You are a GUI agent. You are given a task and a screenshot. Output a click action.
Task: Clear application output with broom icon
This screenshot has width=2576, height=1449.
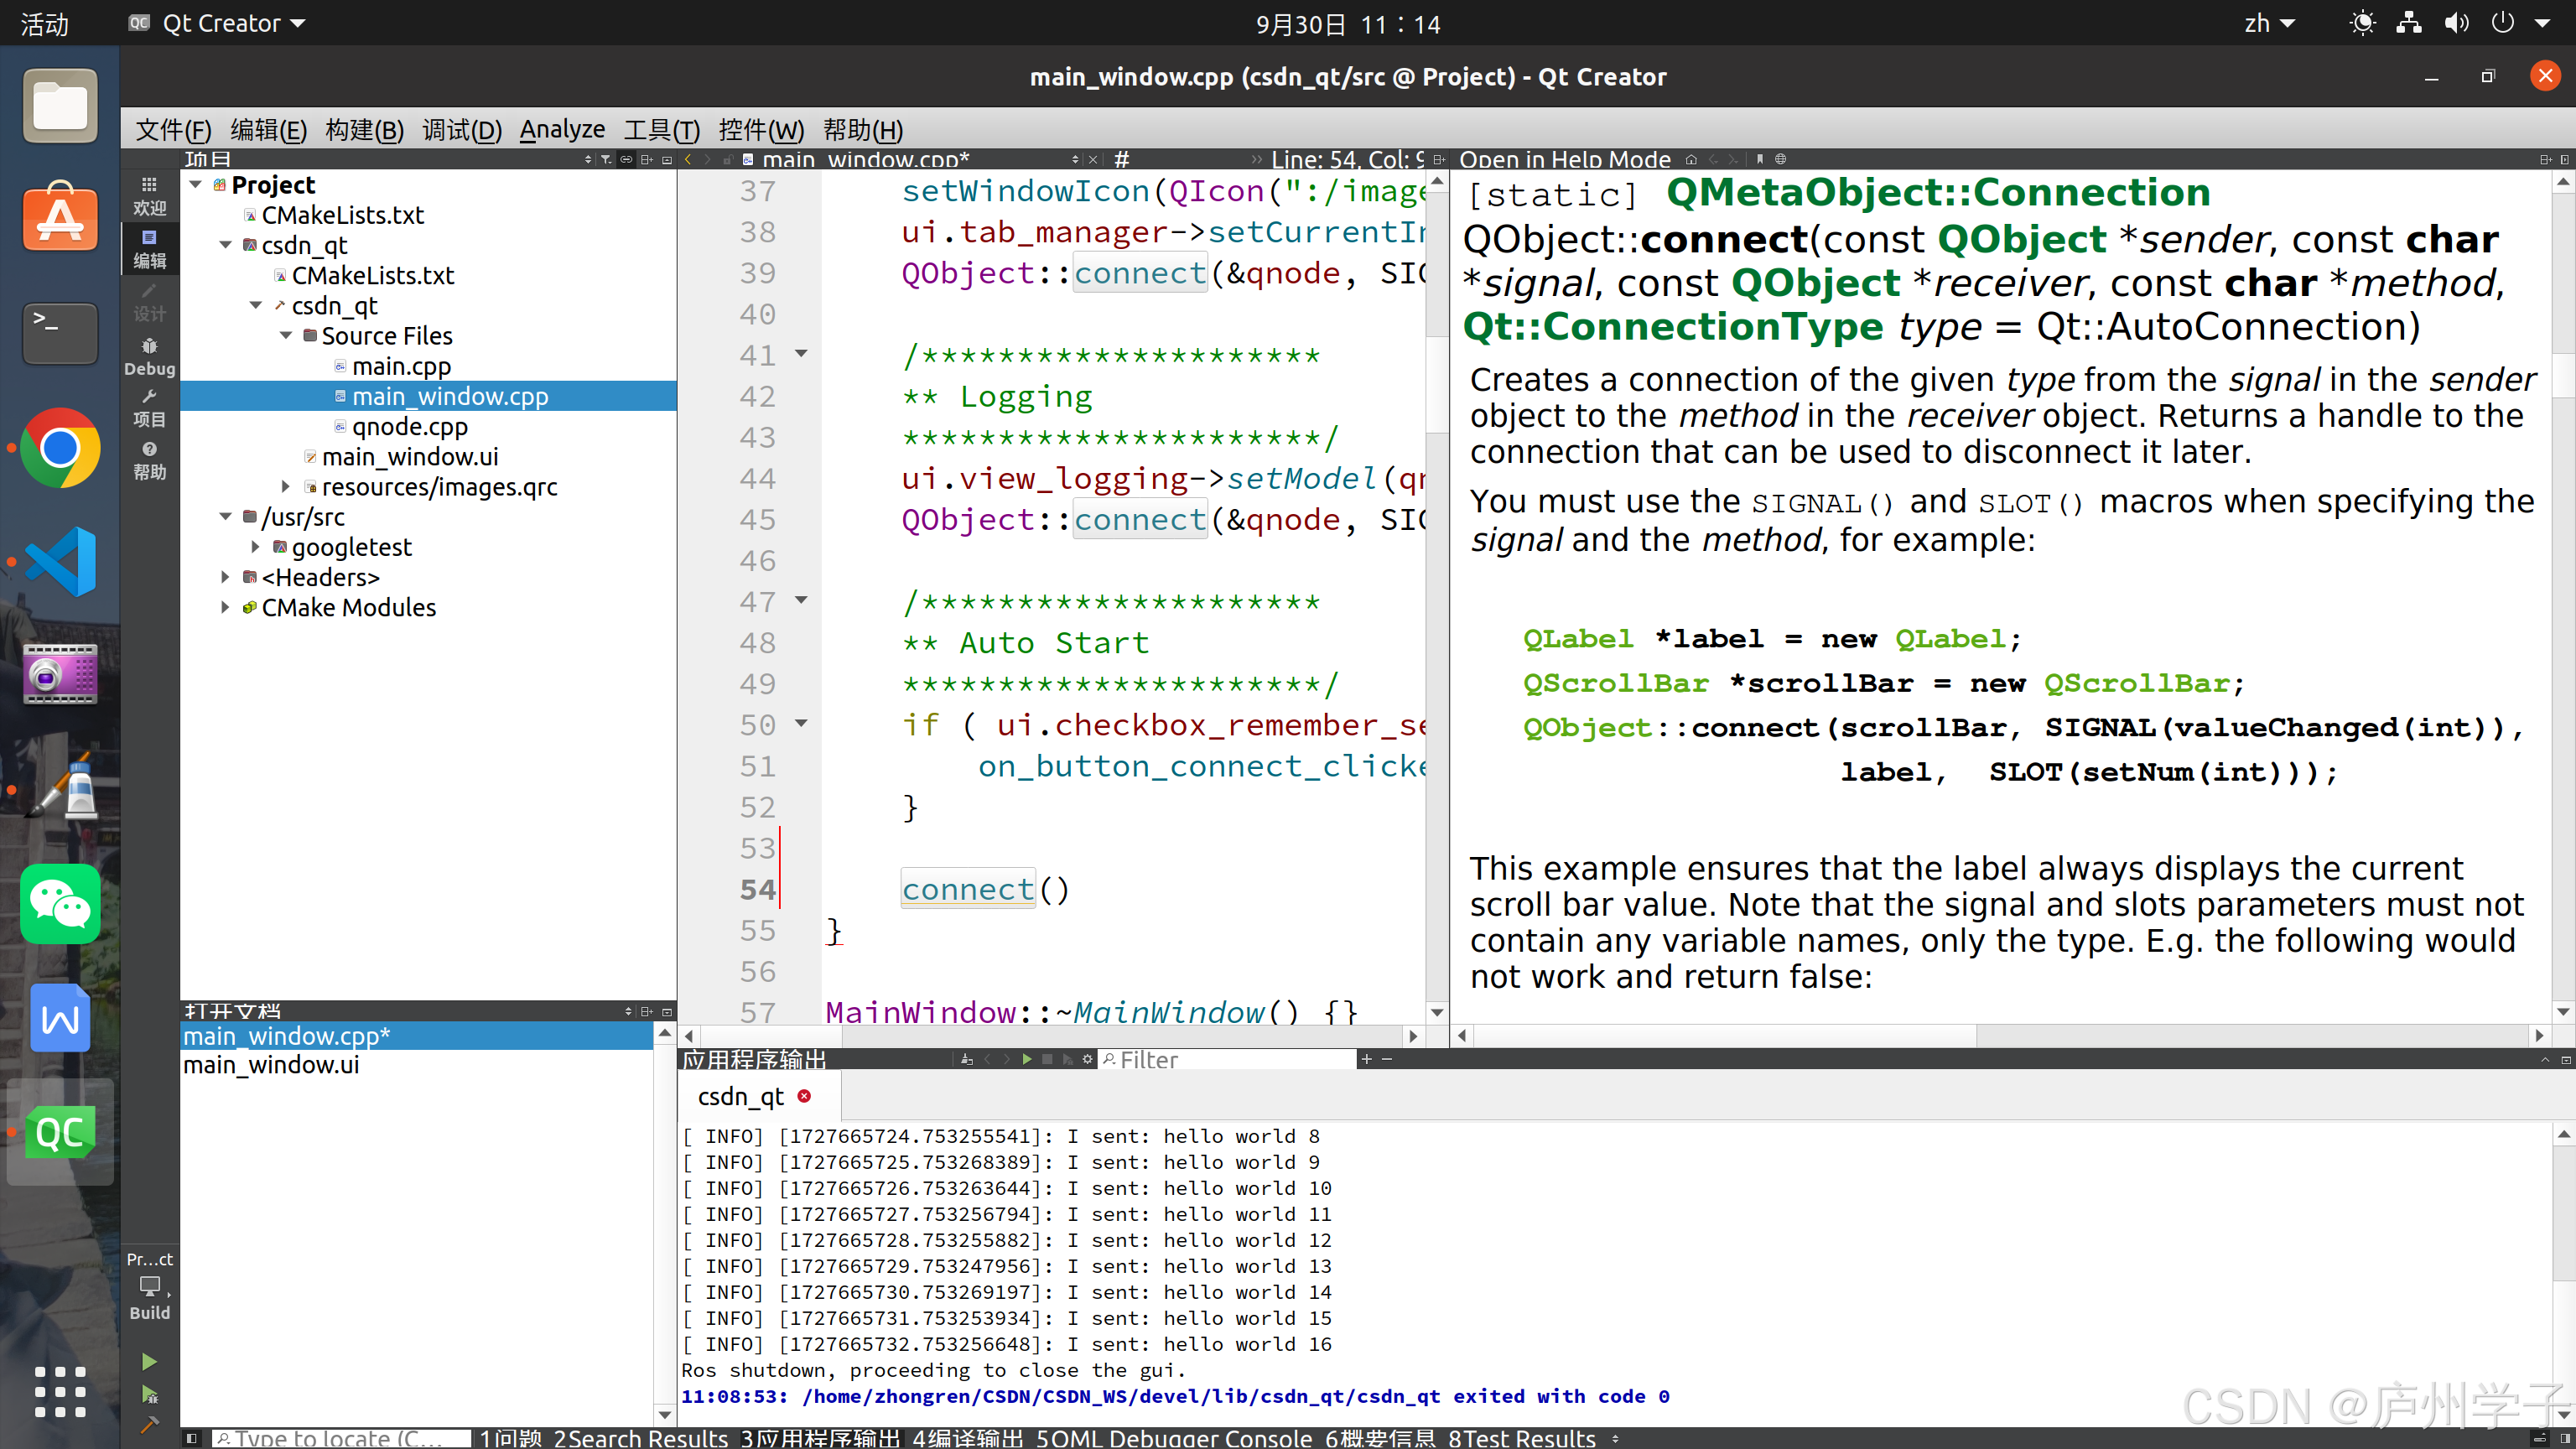(966, 1059)
